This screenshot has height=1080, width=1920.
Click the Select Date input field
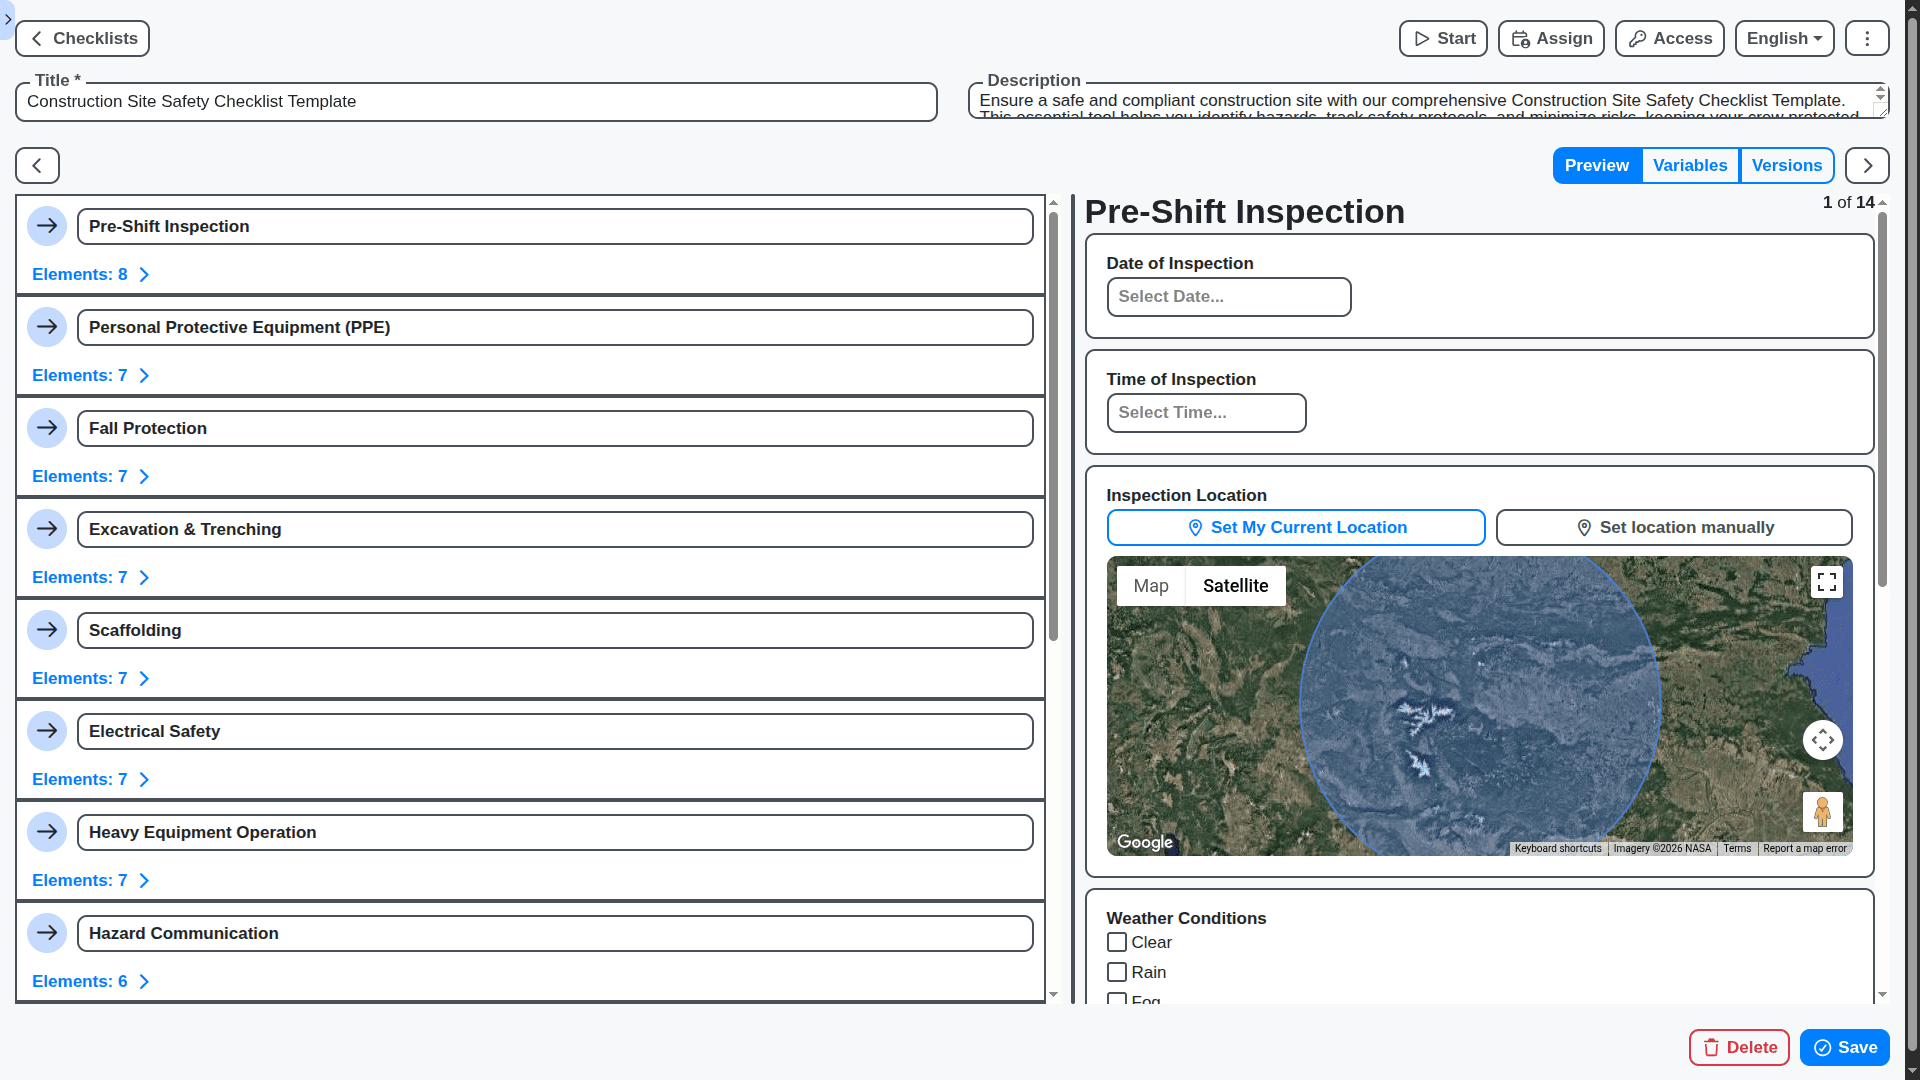pos(1228,297)
